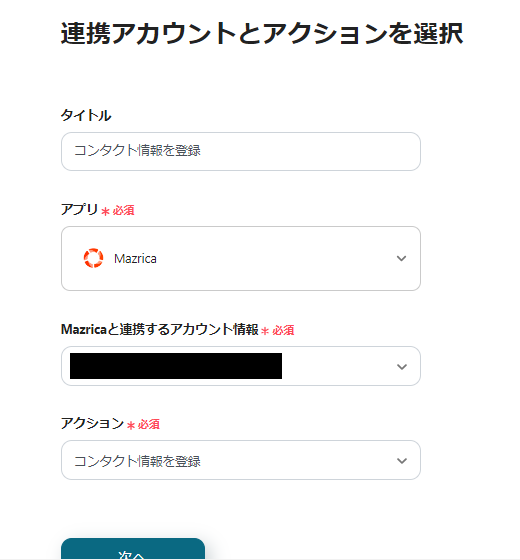The height and width of the screenshot is (560, 520).
Task: Click 必須 marker beside アプリ
Action: click(x=124, y=210)
